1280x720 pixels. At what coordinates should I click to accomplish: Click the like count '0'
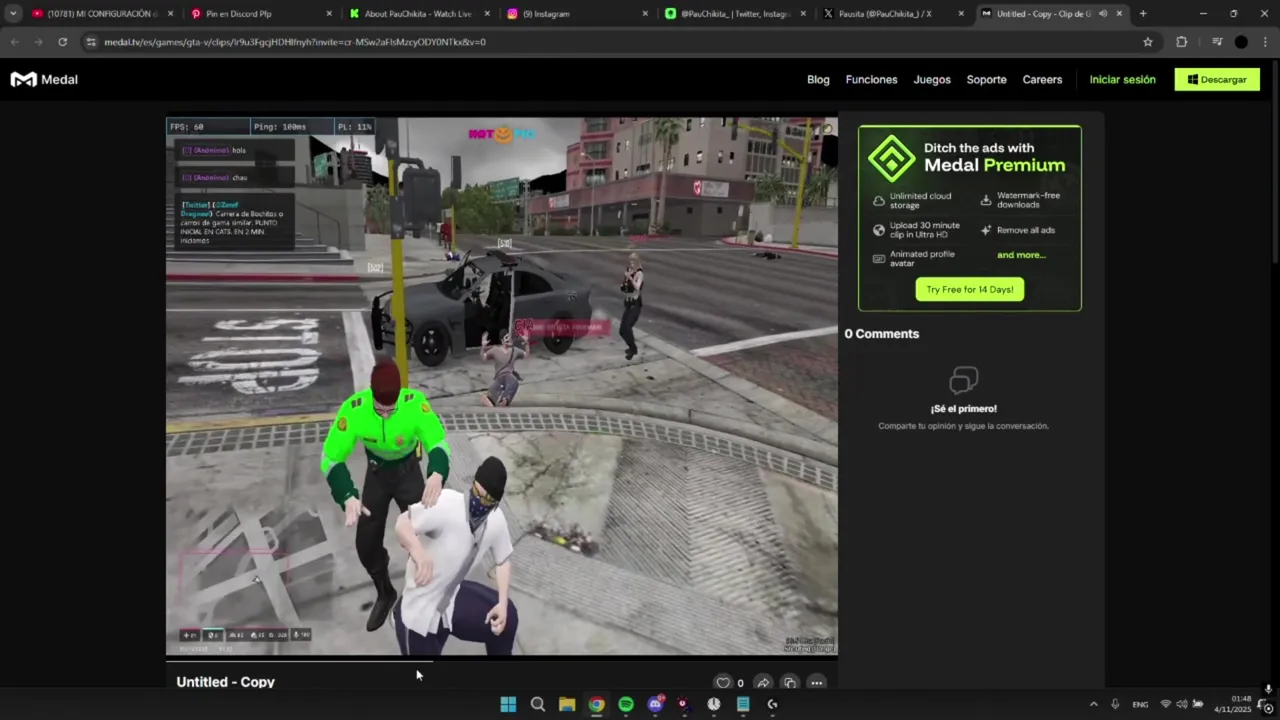click(x=740, y=683)
